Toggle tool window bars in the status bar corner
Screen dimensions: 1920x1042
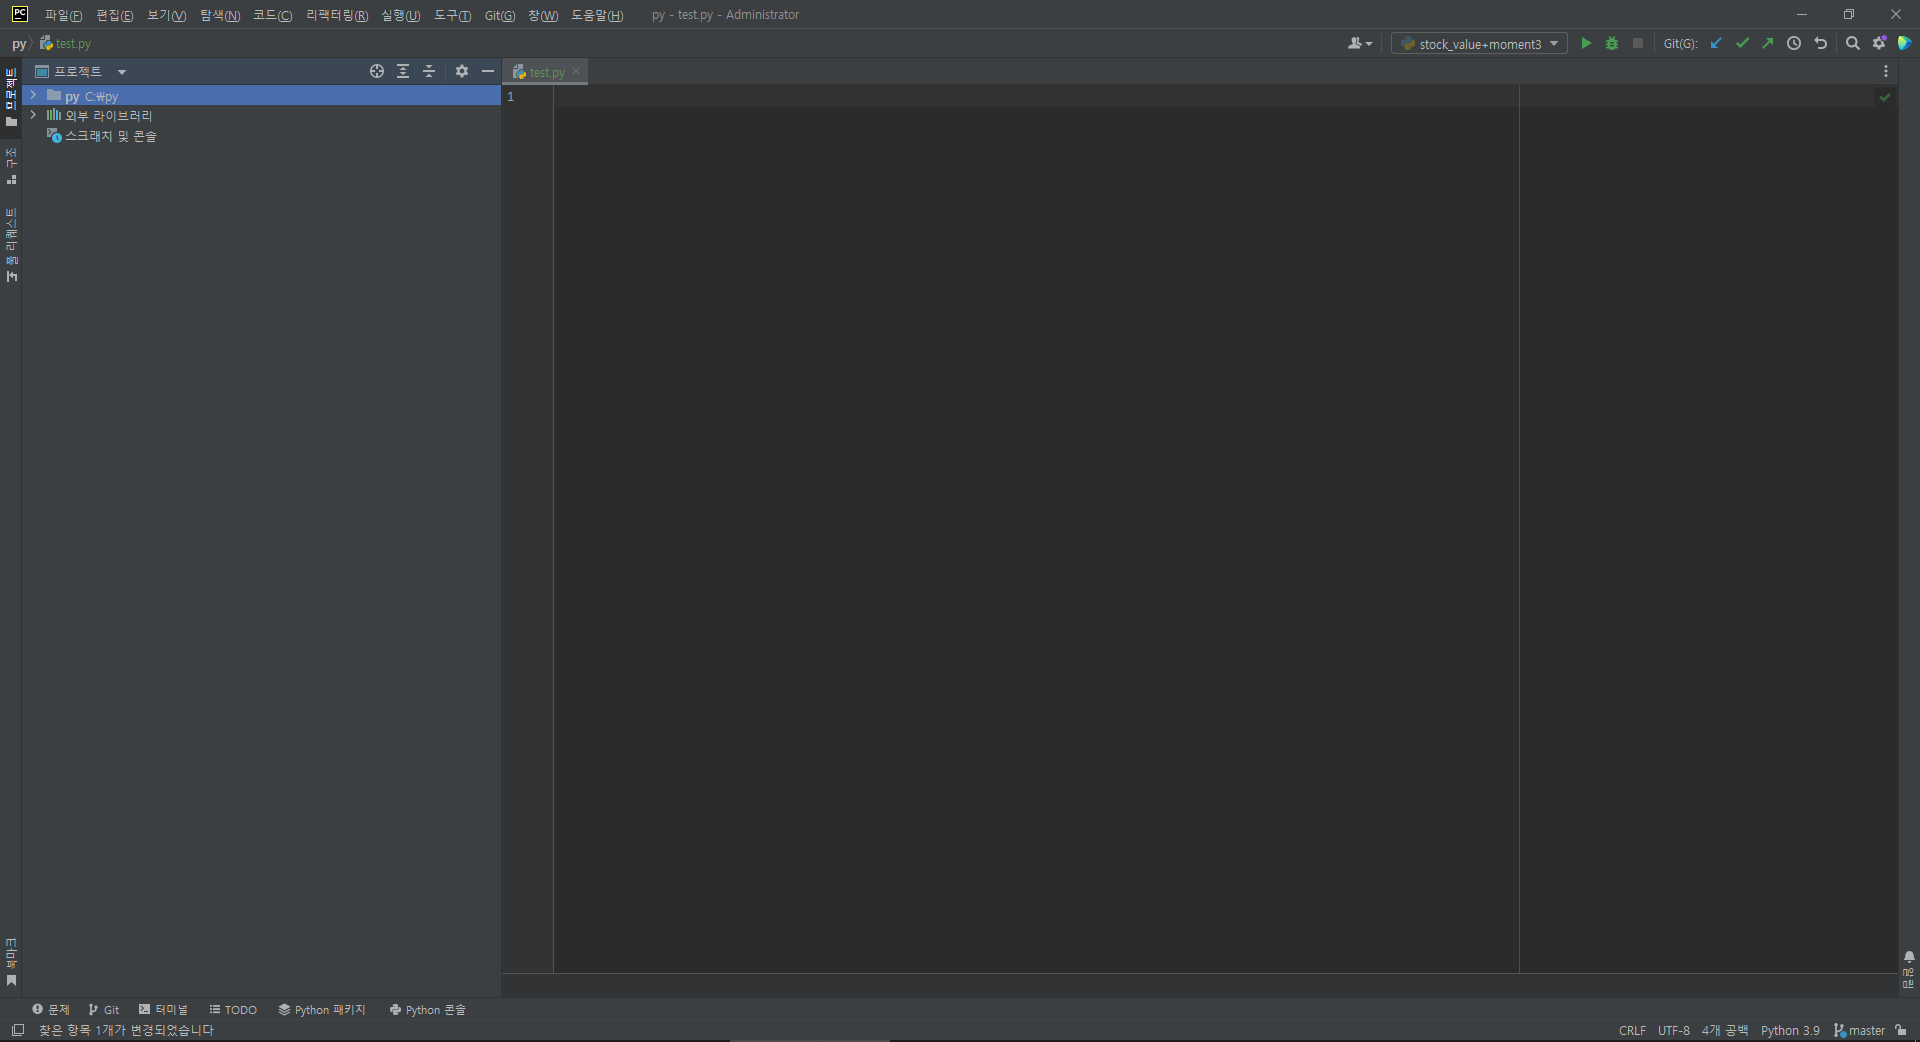17,1030
